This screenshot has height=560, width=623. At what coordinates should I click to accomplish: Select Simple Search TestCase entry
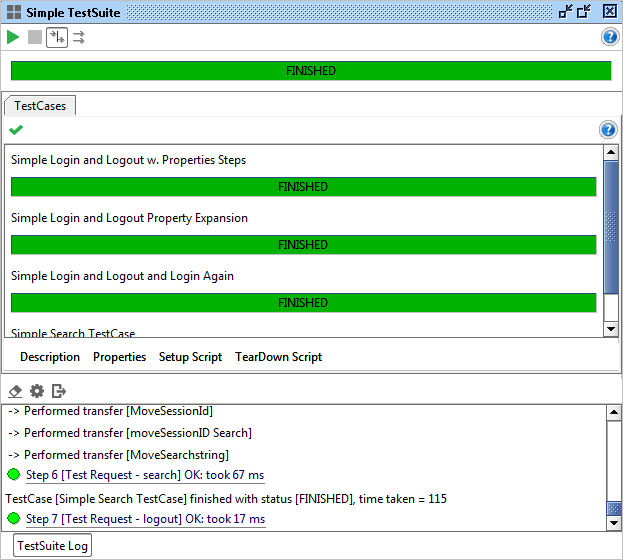click(73, 332)
